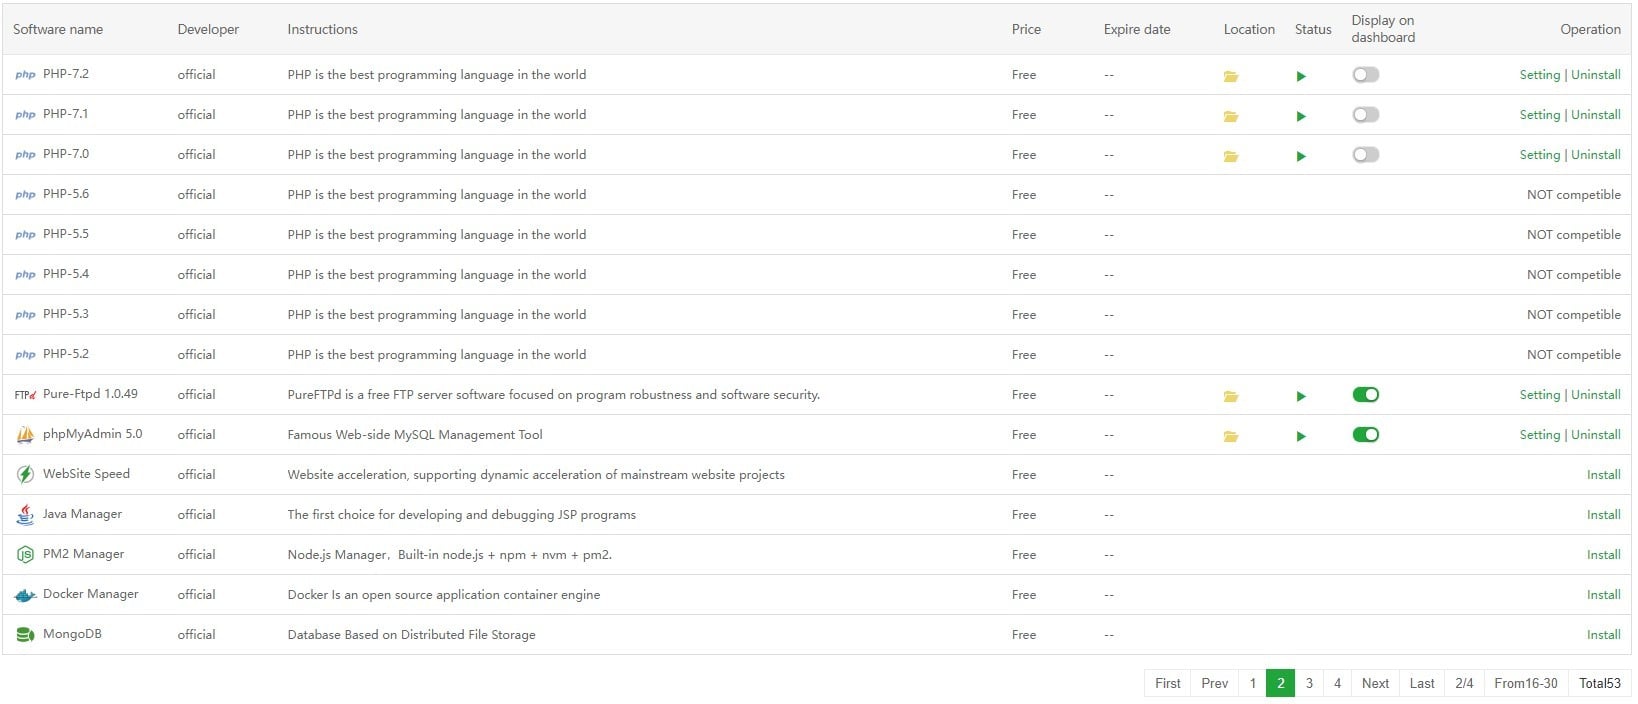Enable dashboard display for PHP-7.0
Screen dimensions: 1638x704
click(x=1365, y=155)
